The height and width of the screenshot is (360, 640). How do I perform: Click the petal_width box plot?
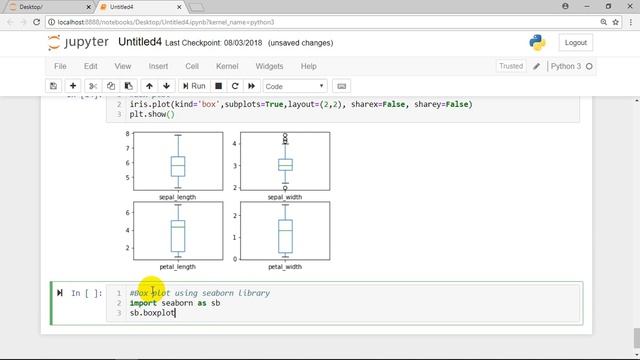pyautogui.click(x=285, y=231)
